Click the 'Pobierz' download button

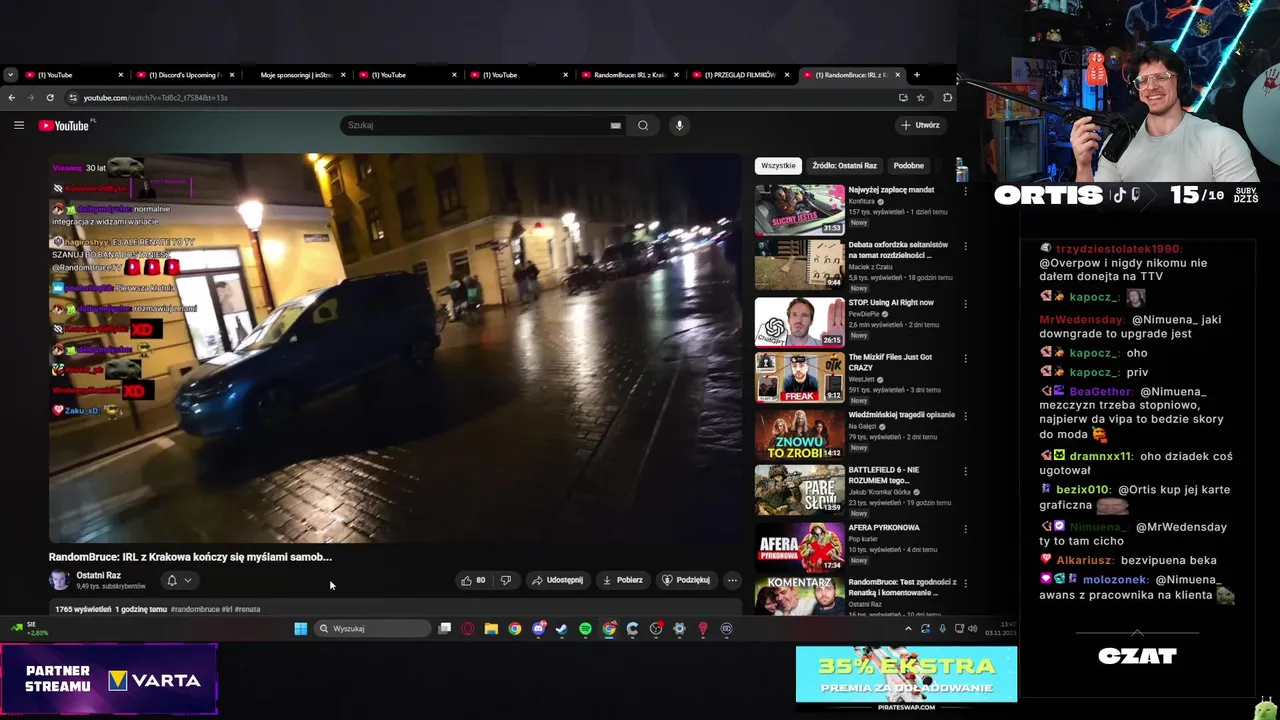click(x=622, y=580)
